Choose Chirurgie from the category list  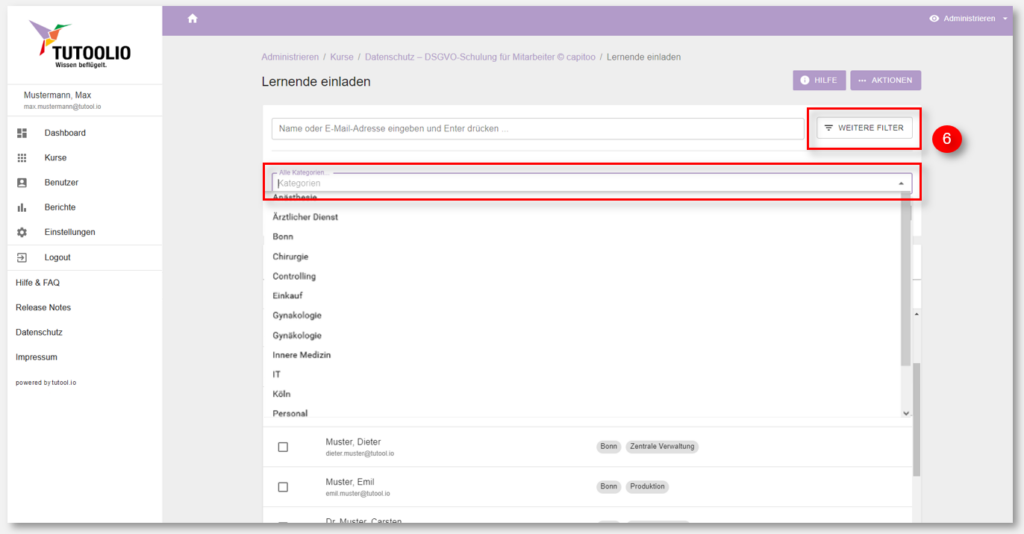291,257
